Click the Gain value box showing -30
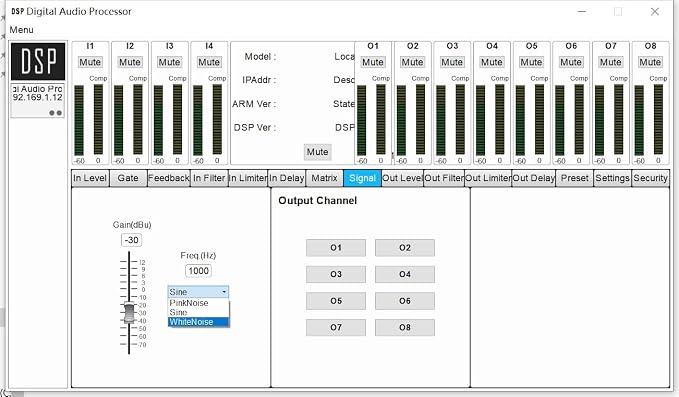 (x=131, y=240)
